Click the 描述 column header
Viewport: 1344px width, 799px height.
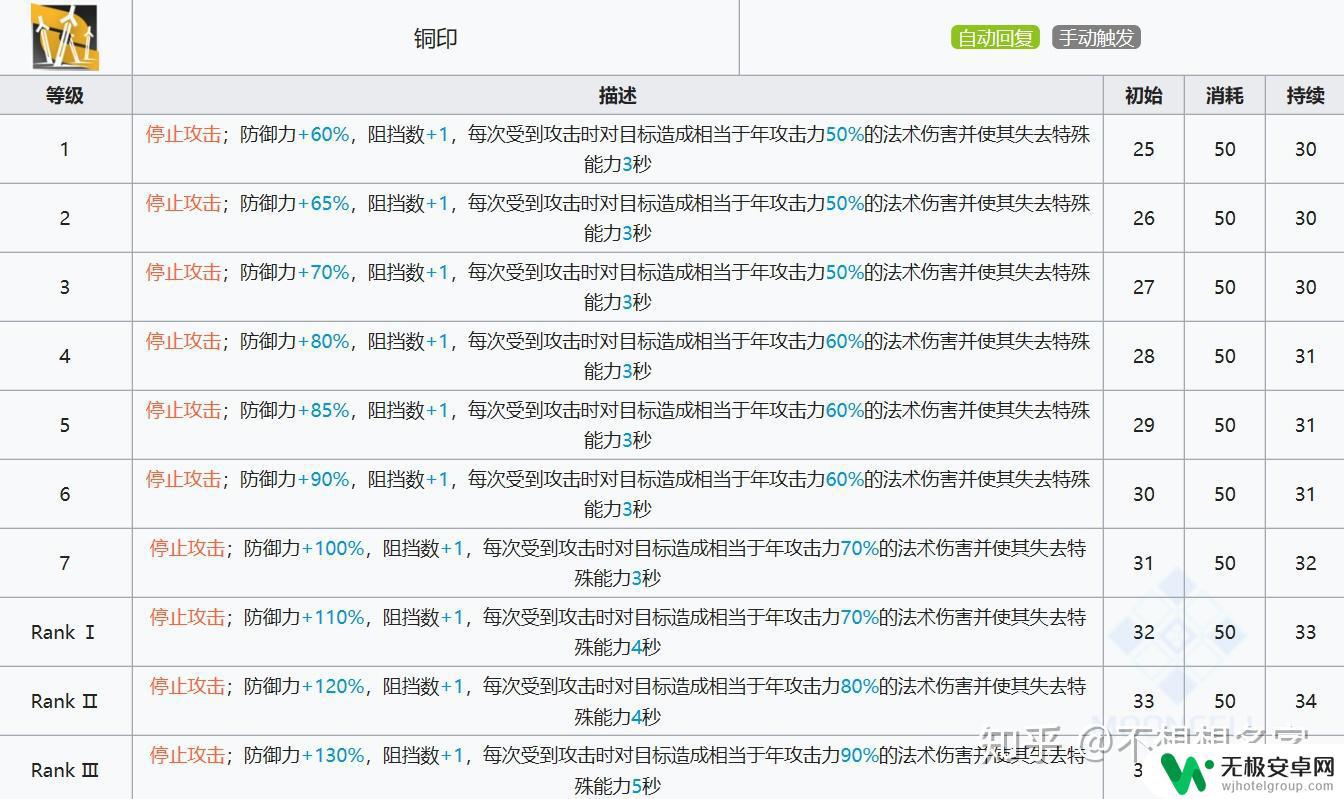pyautogui.click(x=617, y=95)
